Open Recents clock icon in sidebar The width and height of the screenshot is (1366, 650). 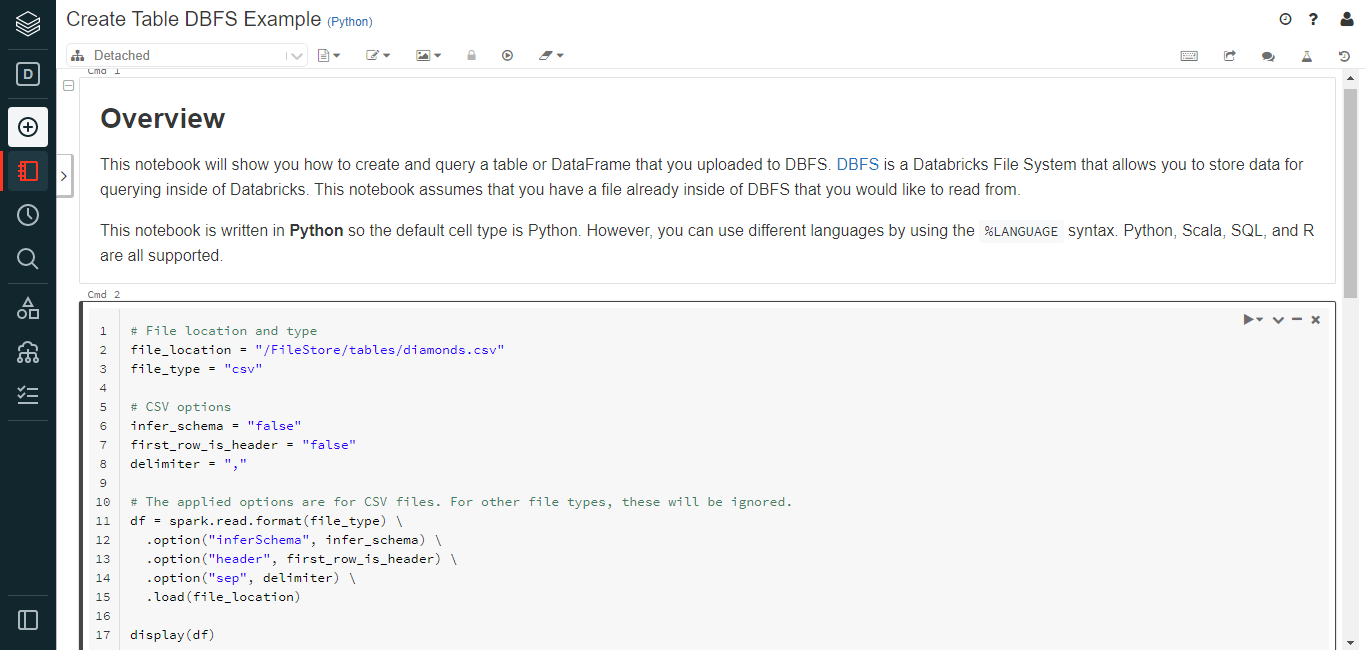(x=28, y=215)
